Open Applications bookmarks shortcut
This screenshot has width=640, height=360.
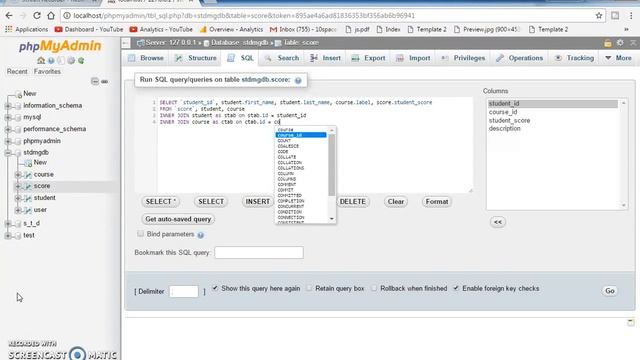coord(27,29)
